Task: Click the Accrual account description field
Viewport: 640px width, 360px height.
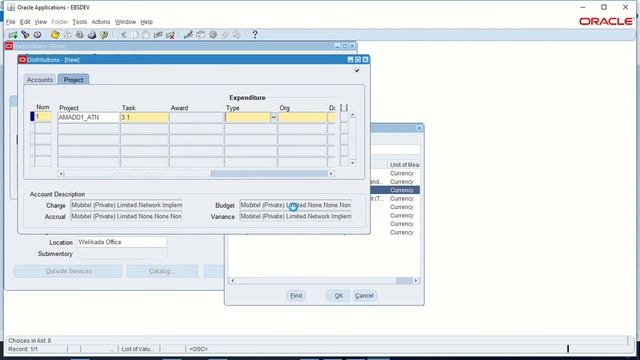Action: 127,216
